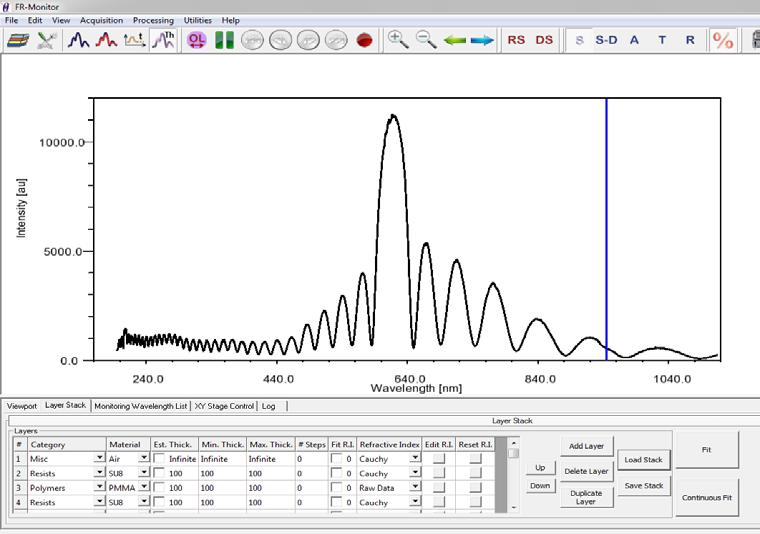
Task: Switch to the Viewport tab
Action: [22, 406]
